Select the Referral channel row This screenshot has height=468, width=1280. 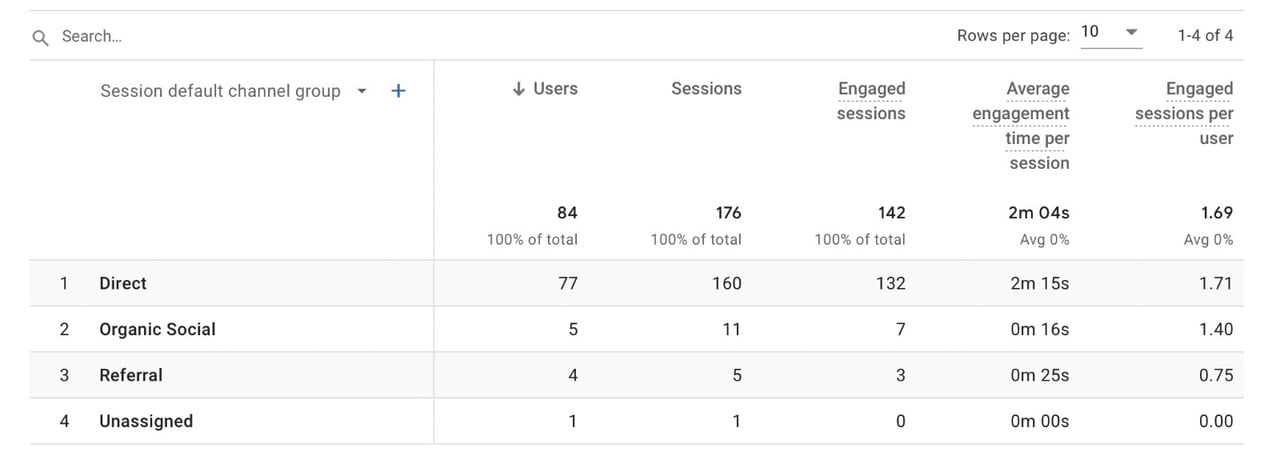tap(637, 375)
